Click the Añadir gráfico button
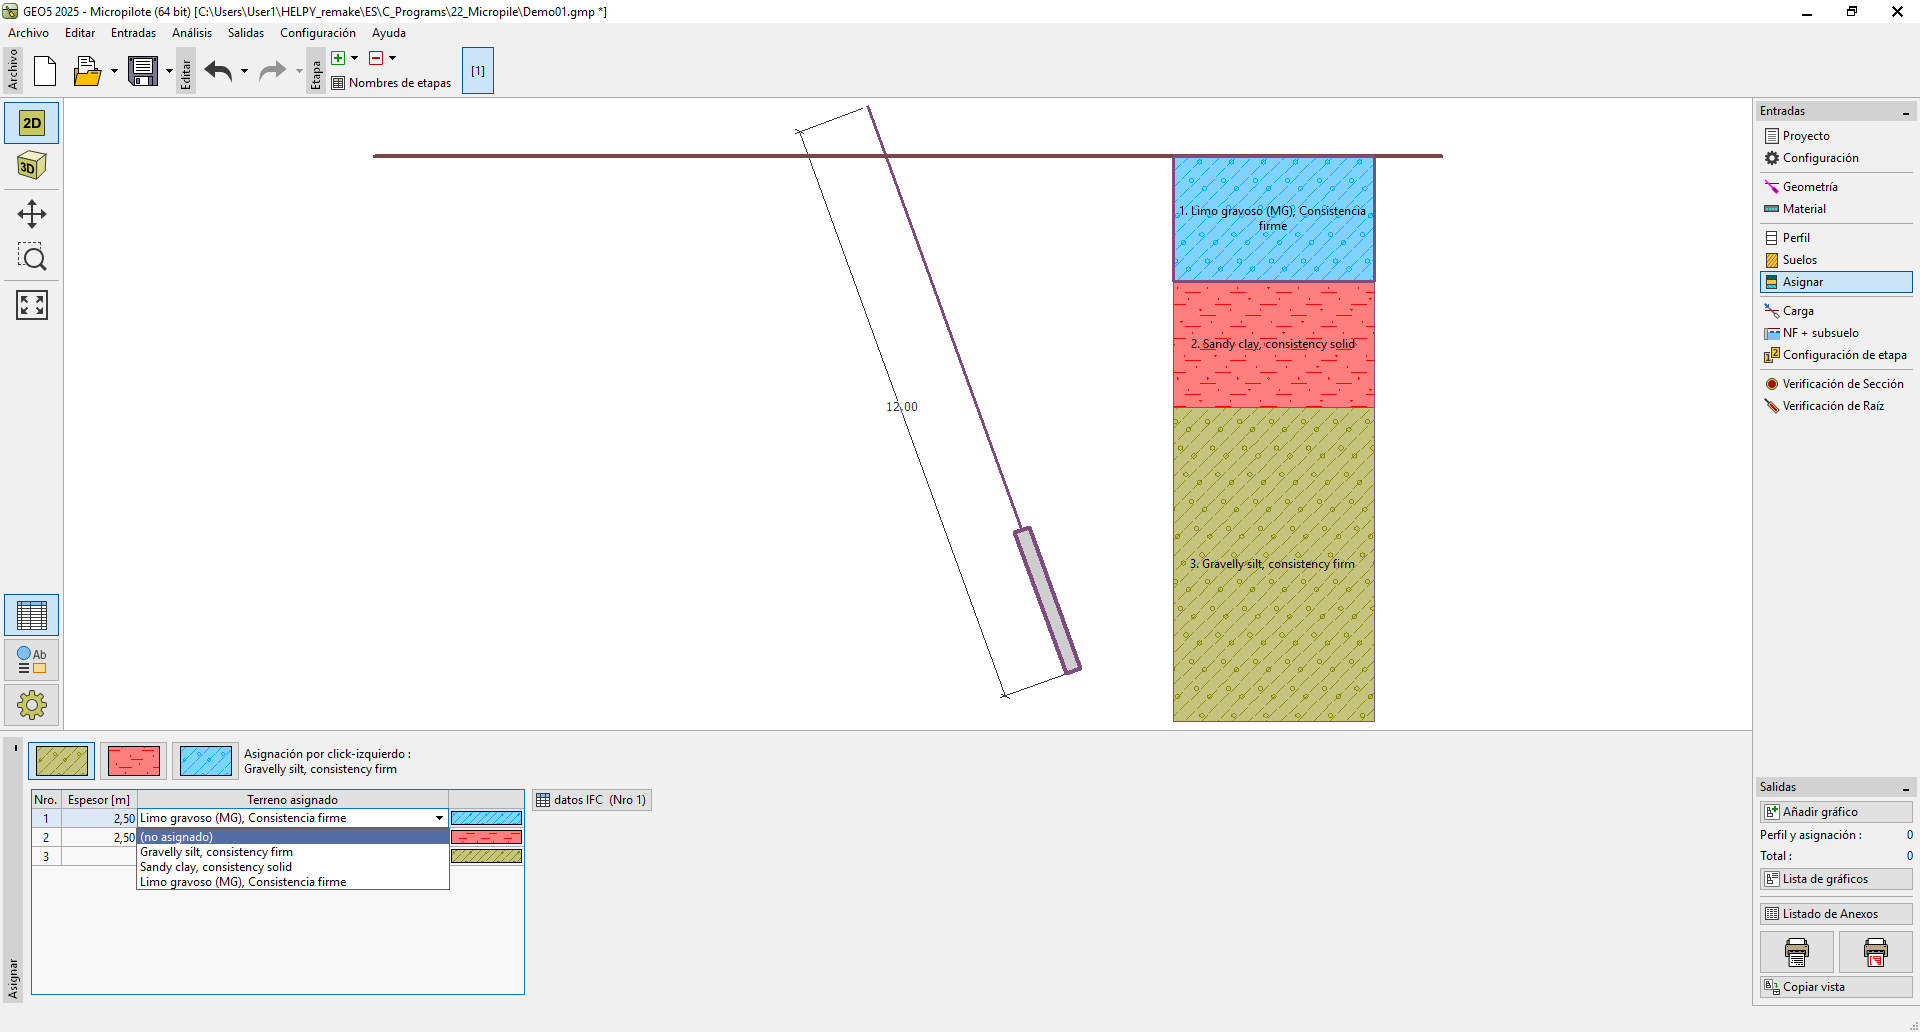Image resolution: width=1920 pixels, height=1032 pixels. point(1835,812)
